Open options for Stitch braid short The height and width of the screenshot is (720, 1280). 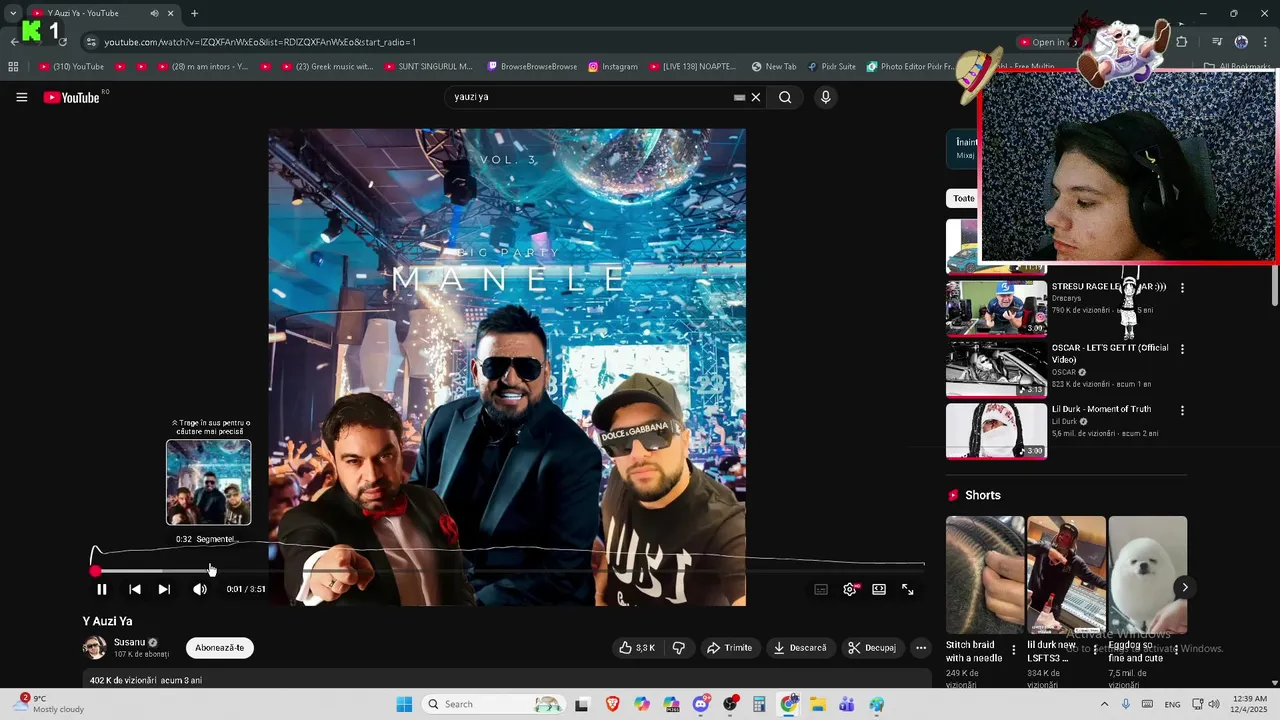coord(1013,650)
